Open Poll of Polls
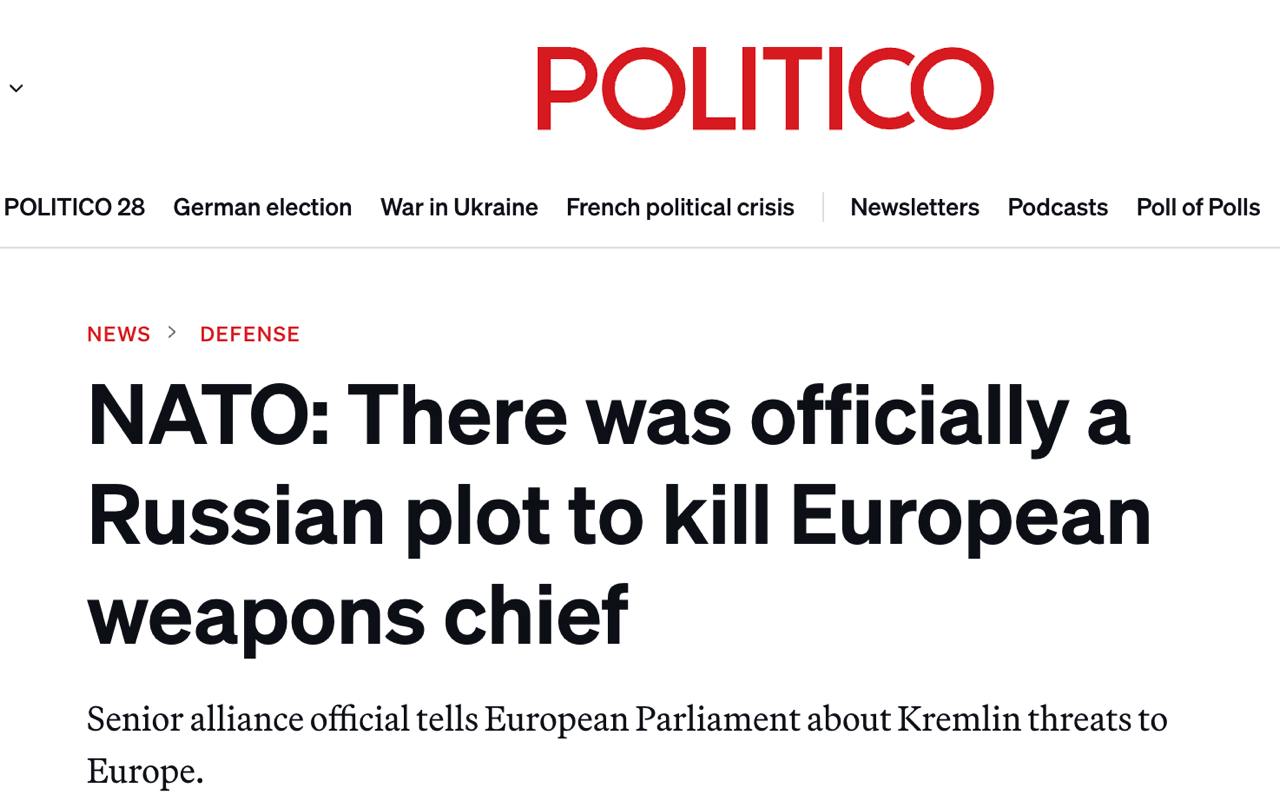1280x808 pixels. 1198,207
